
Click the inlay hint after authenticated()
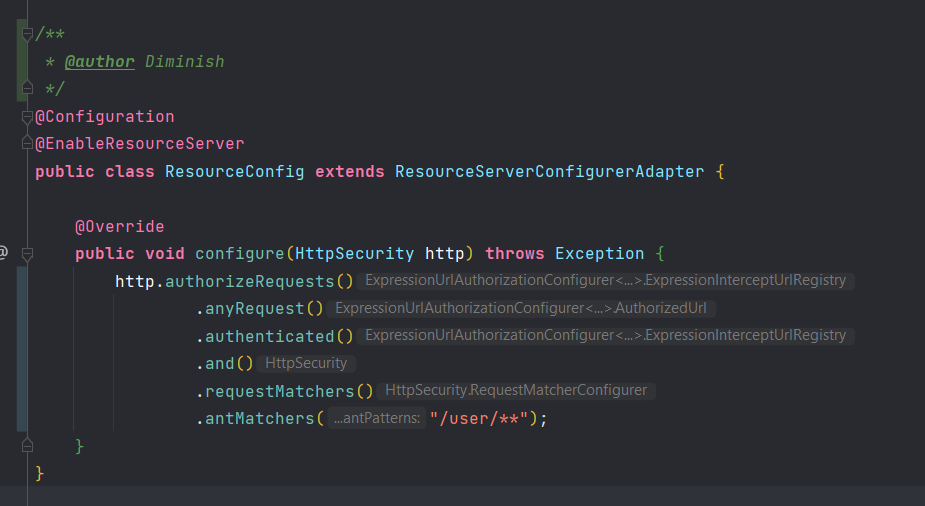tap(606, 336)
